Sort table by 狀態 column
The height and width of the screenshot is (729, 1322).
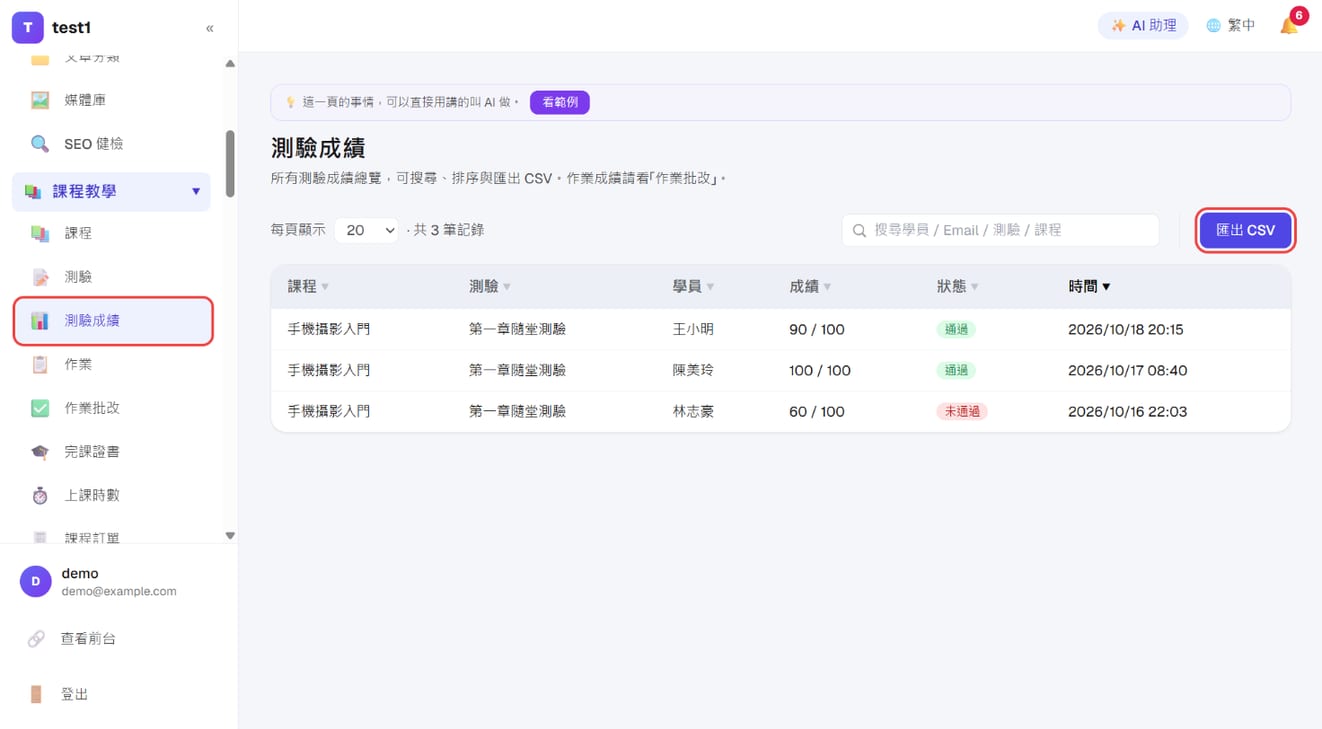957,287
